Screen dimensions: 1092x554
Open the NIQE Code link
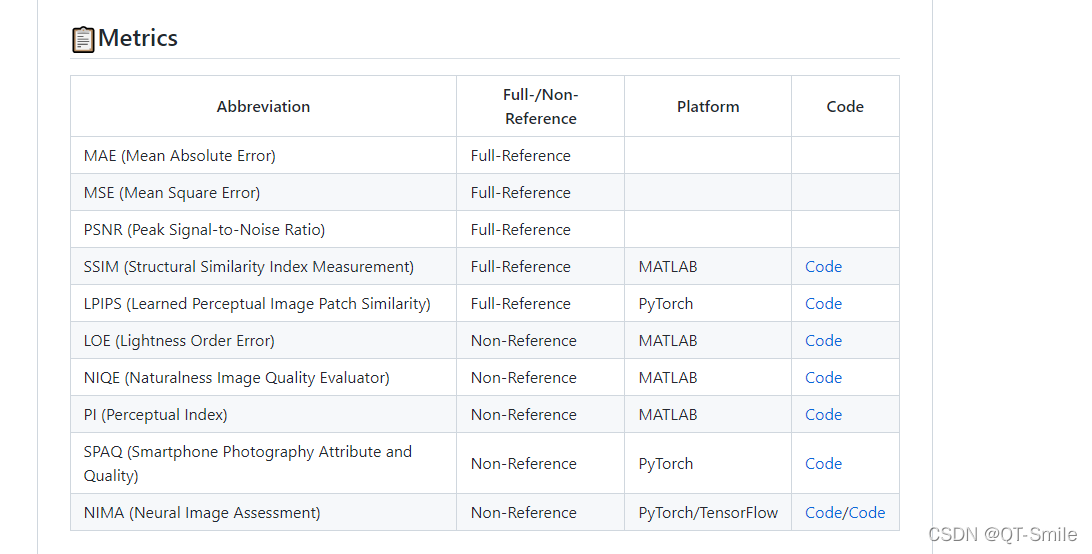[x=823, y=378]
